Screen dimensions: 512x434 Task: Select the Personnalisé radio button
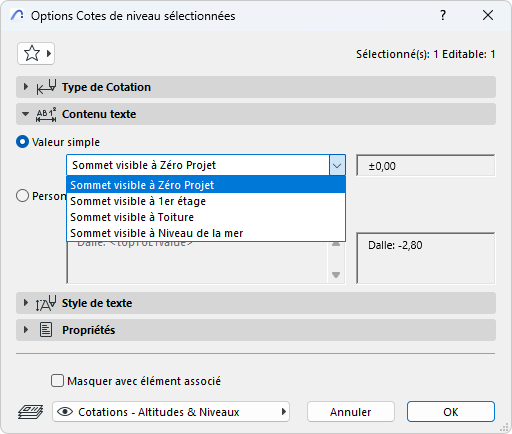(x=22, y=196)
